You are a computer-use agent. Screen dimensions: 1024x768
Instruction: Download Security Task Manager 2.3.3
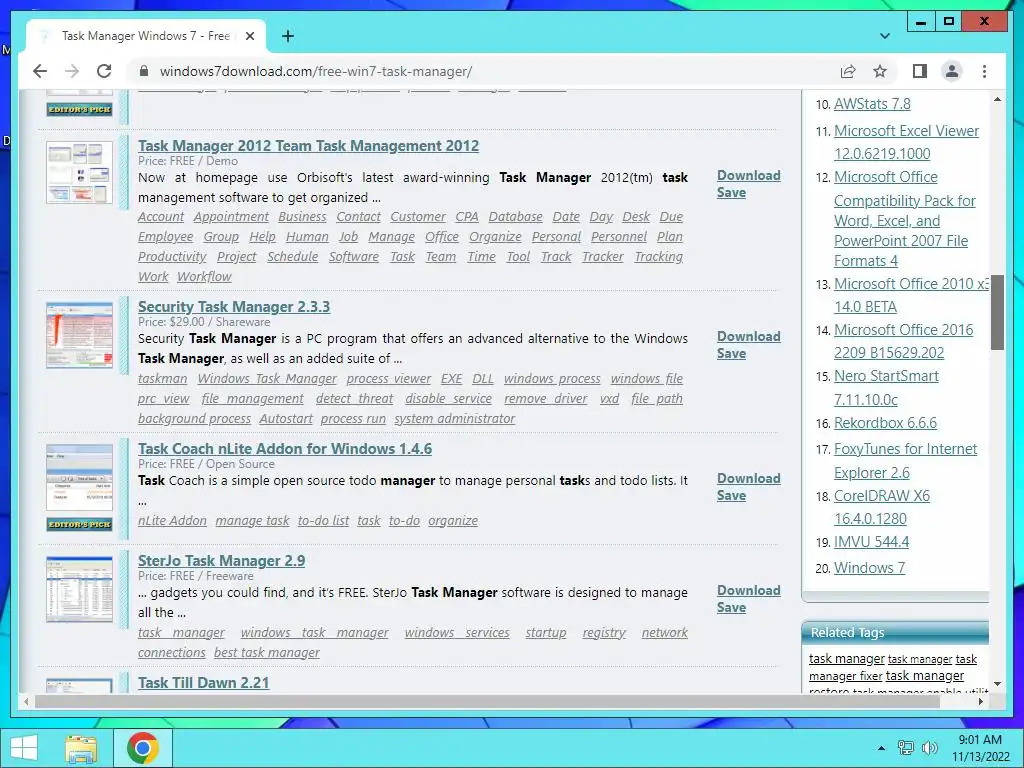[x=748, y=336]
